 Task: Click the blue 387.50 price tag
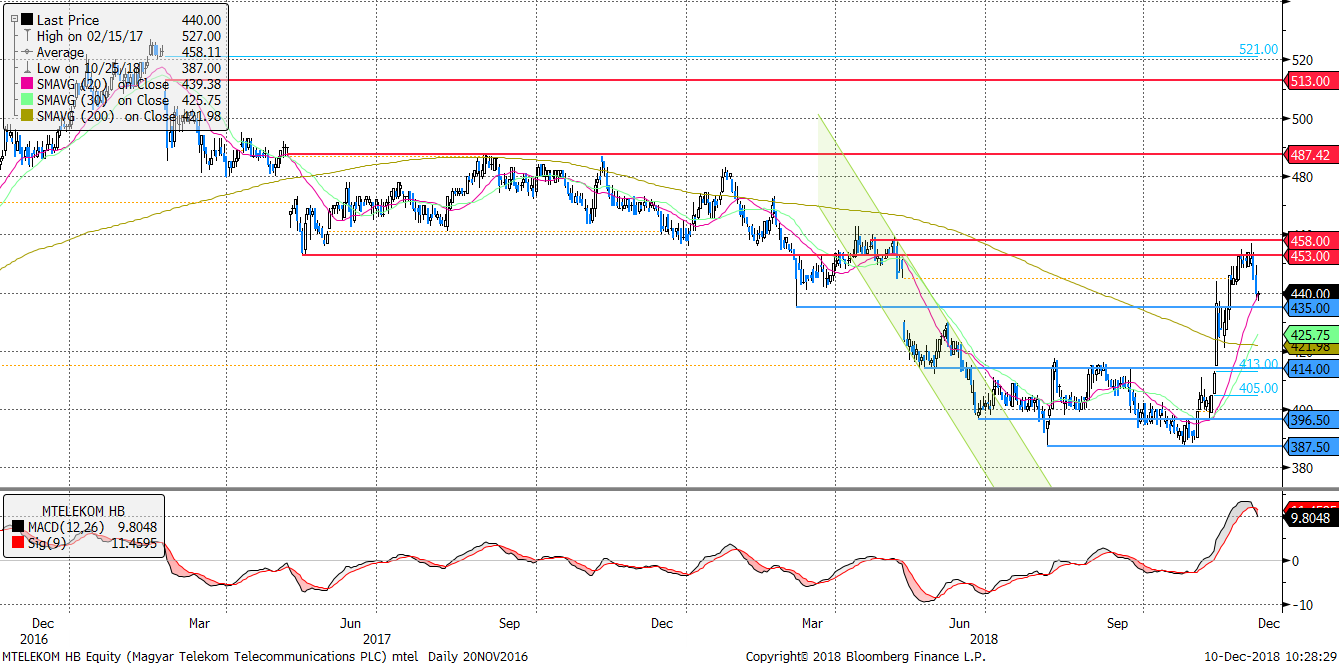click(1310, 447)
